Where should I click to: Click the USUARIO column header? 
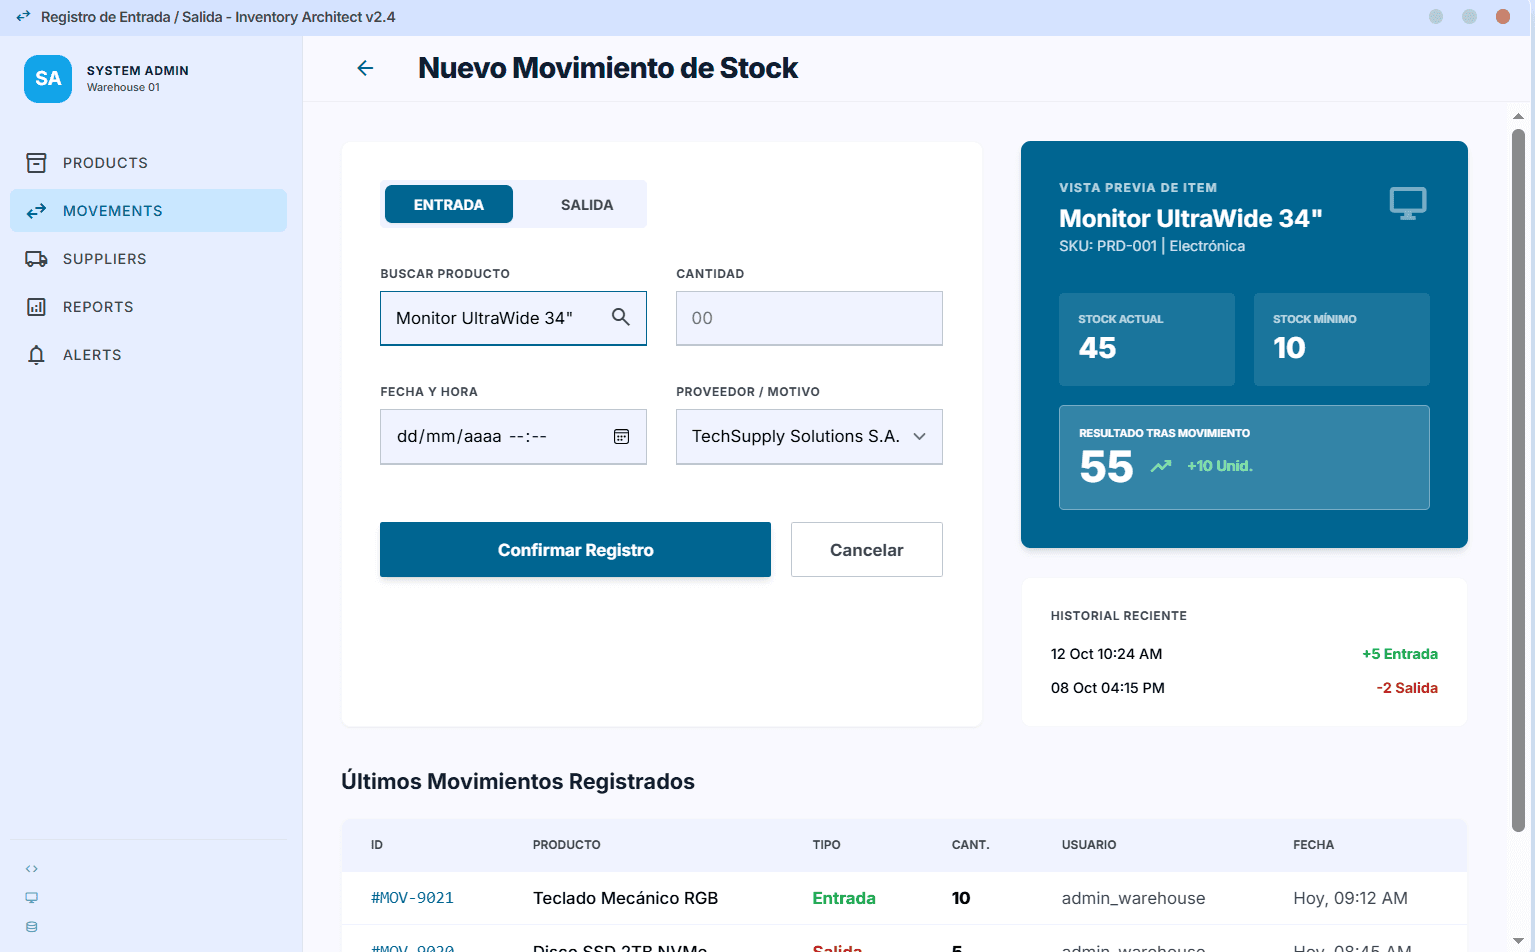coord(1089,845)
